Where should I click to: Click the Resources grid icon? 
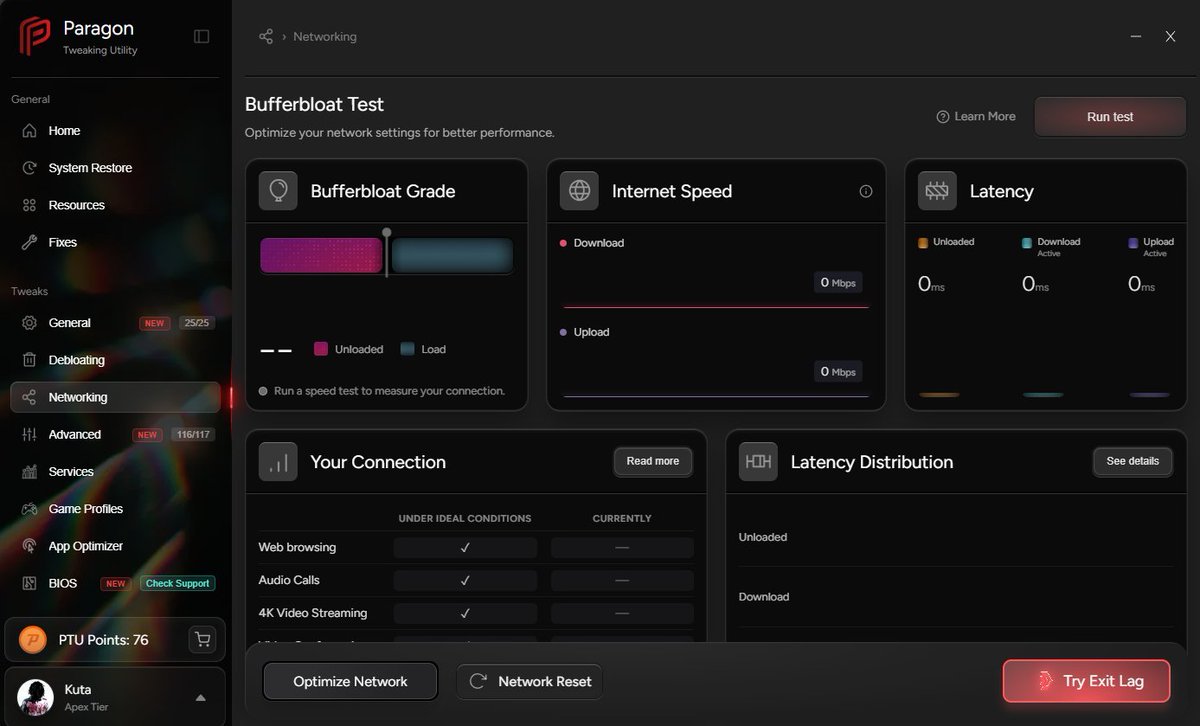(29, 205)
